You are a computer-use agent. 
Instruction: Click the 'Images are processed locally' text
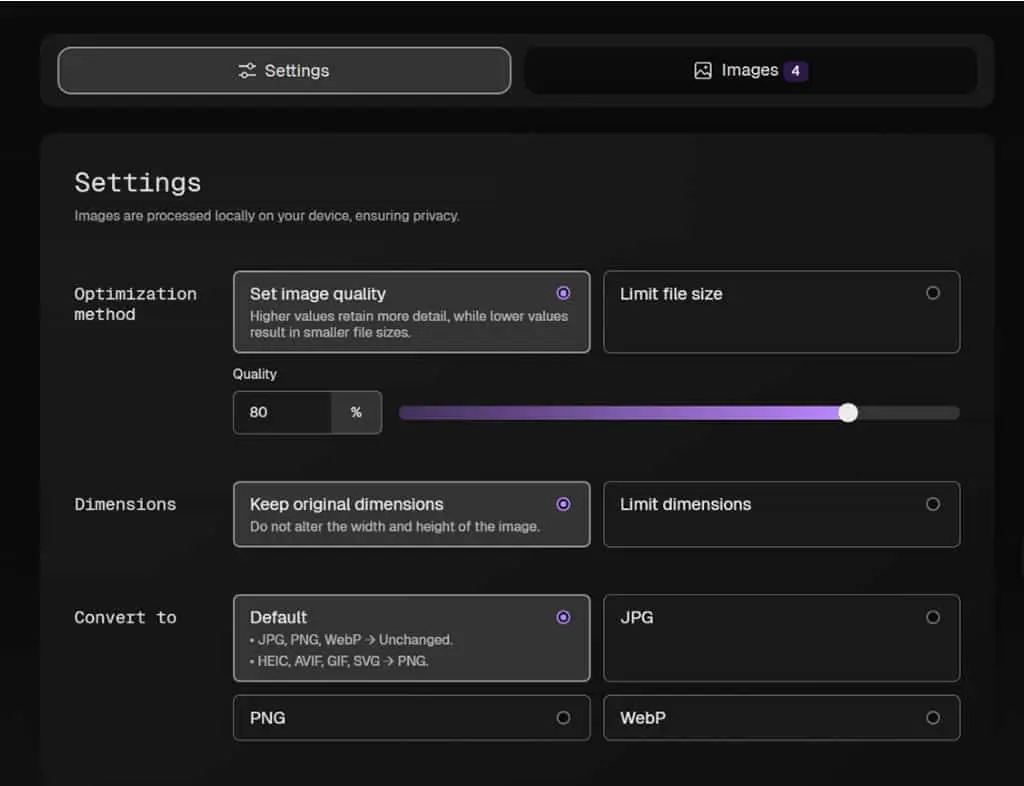click(266, 216)
